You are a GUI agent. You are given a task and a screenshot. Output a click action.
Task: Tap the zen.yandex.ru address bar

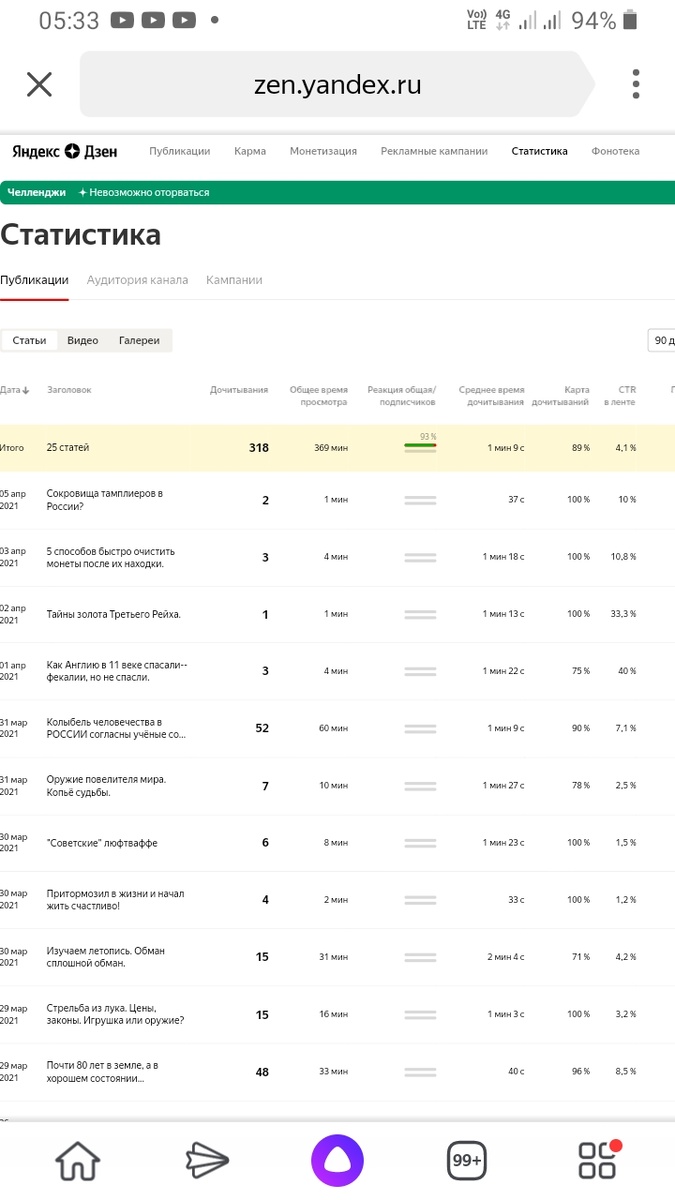coord(337,84)
